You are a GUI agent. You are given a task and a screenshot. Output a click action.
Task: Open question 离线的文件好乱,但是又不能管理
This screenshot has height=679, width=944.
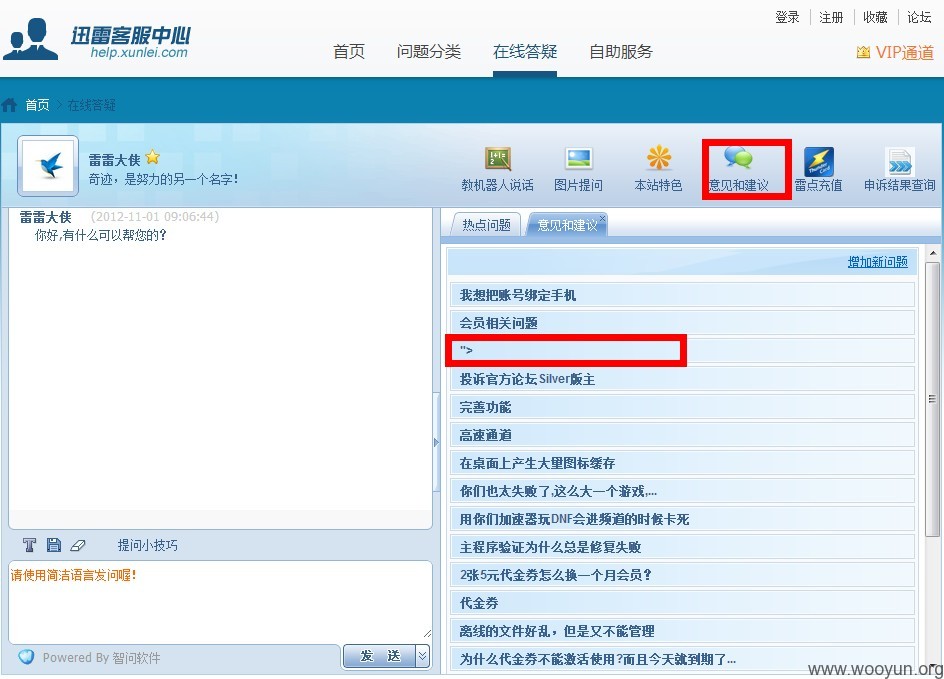(682, 631)
